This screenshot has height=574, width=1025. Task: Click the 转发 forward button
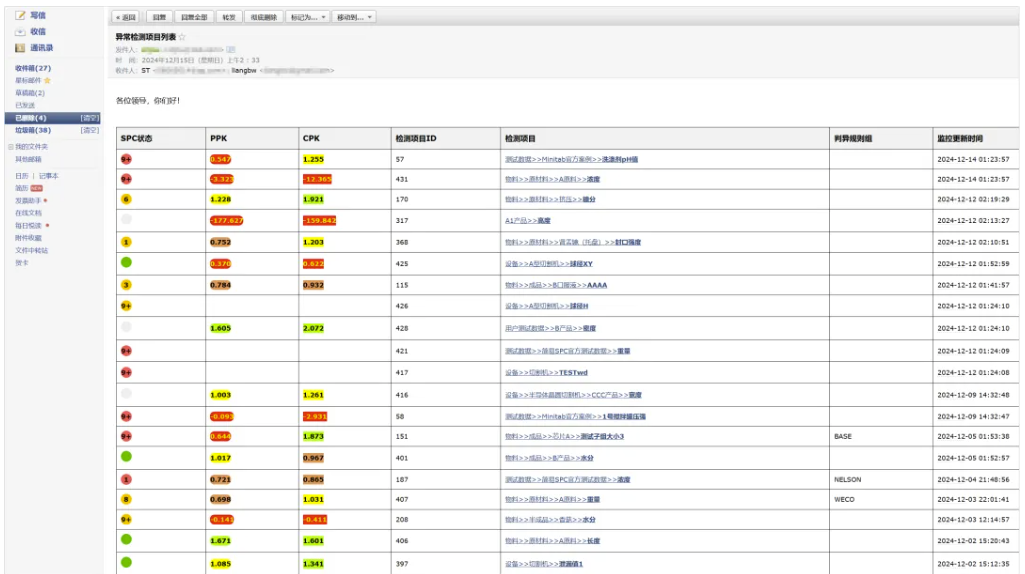click(x=229, y=17)
